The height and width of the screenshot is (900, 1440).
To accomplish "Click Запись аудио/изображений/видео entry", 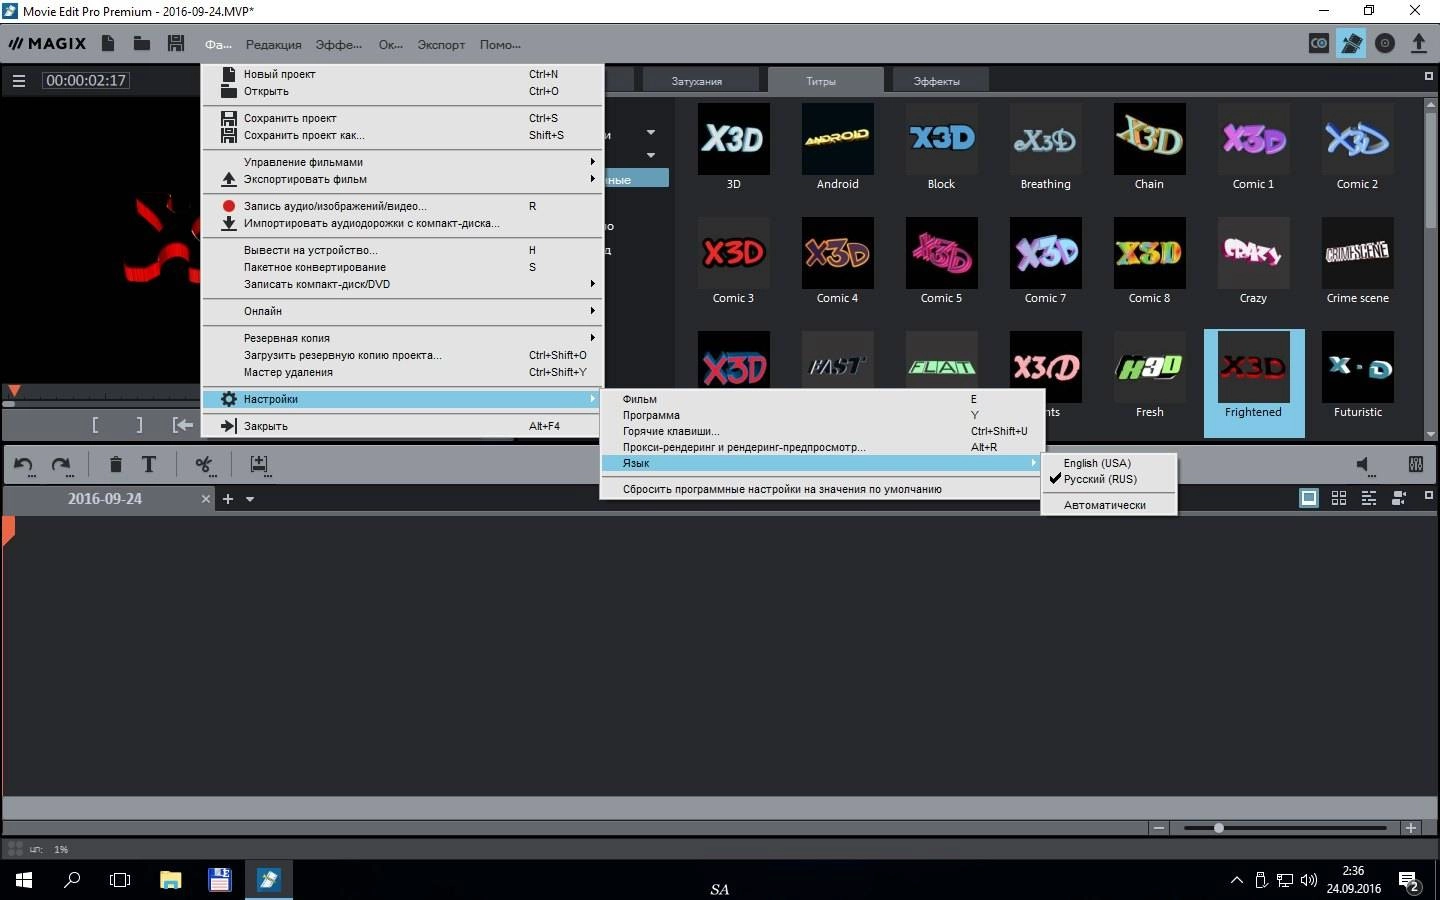I will point(402,206).
